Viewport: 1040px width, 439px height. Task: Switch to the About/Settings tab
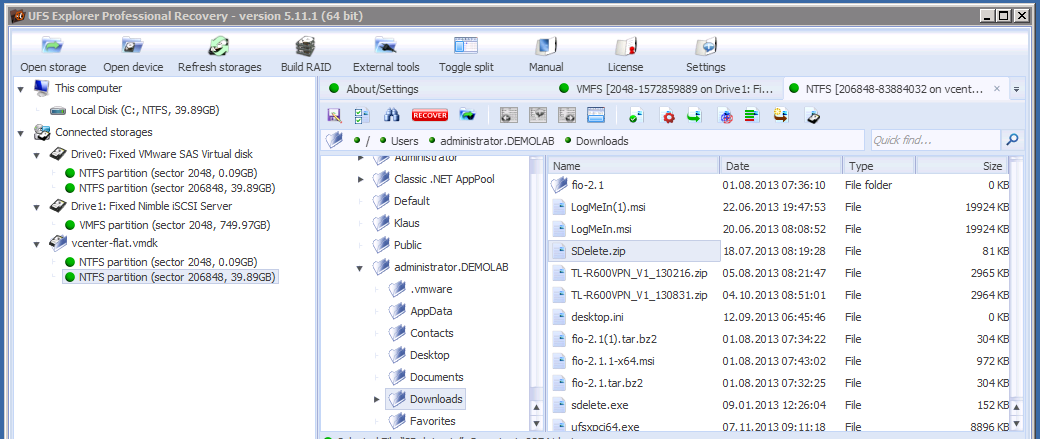pos(382,89)
